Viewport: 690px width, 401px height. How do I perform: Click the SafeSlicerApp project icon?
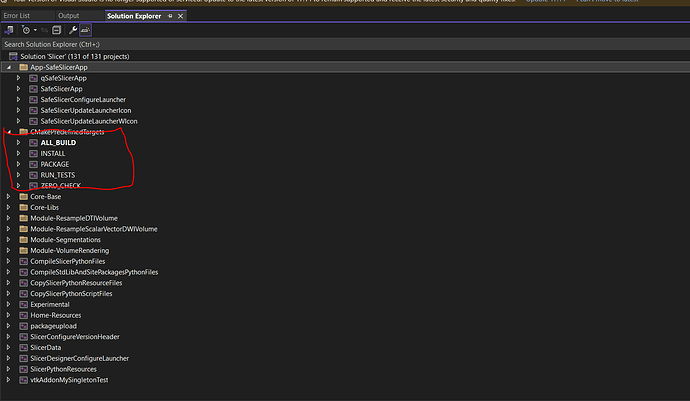33,89
